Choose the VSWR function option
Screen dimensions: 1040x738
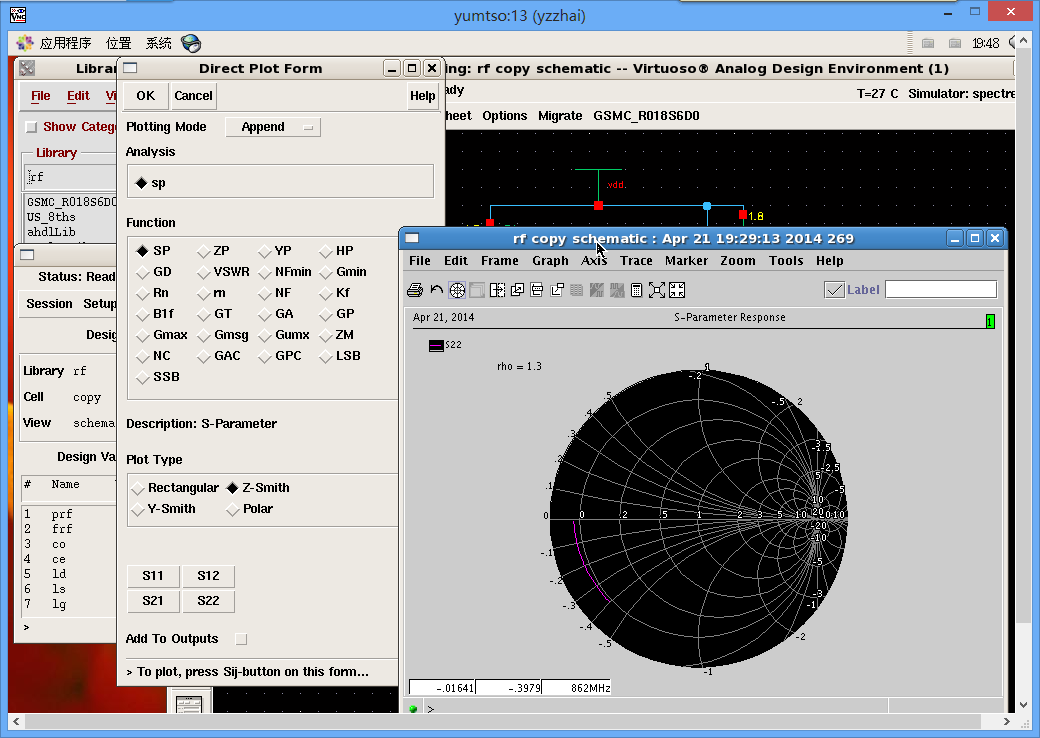click(x=204, y=272)
